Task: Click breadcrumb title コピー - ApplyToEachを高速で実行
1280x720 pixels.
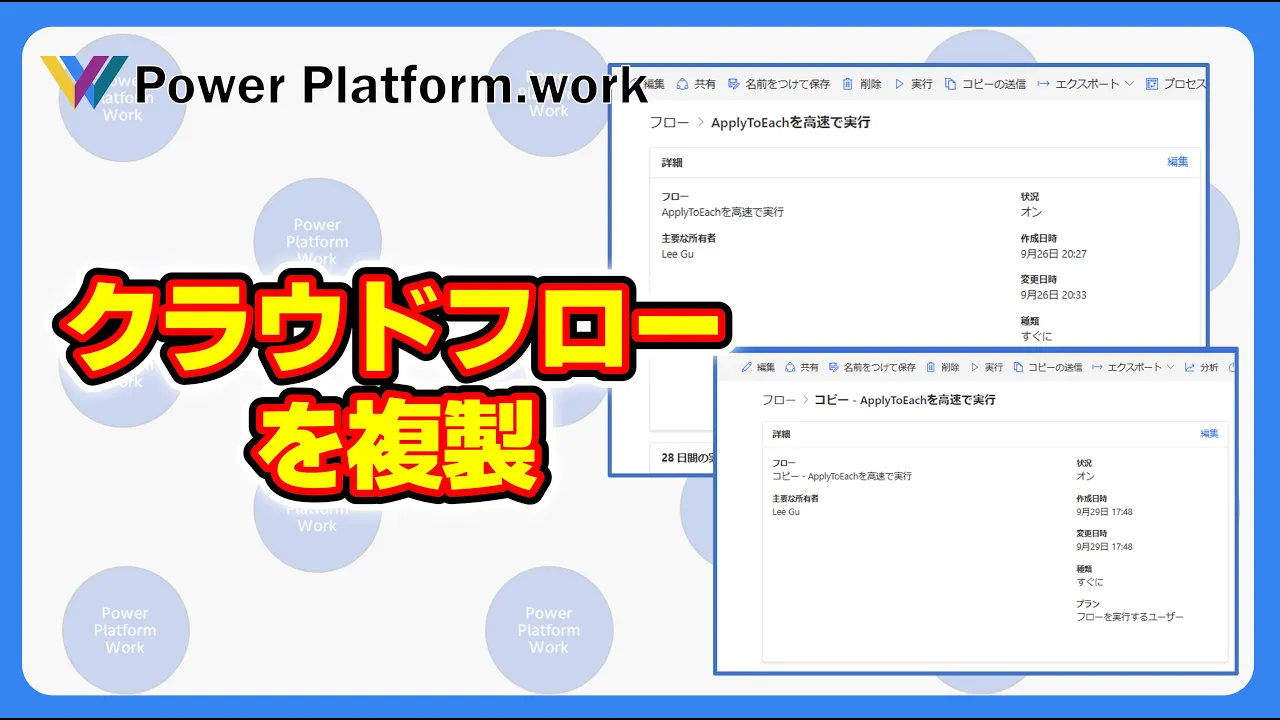Action: [905, 399]
